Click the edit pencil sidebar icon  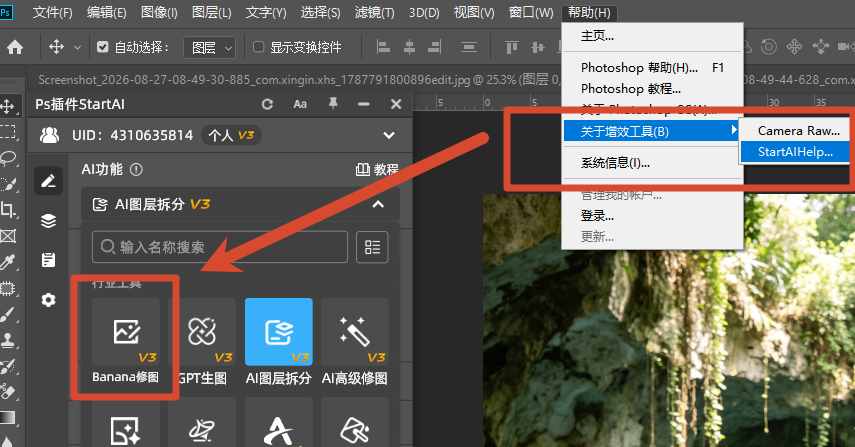tap(49, 181)
